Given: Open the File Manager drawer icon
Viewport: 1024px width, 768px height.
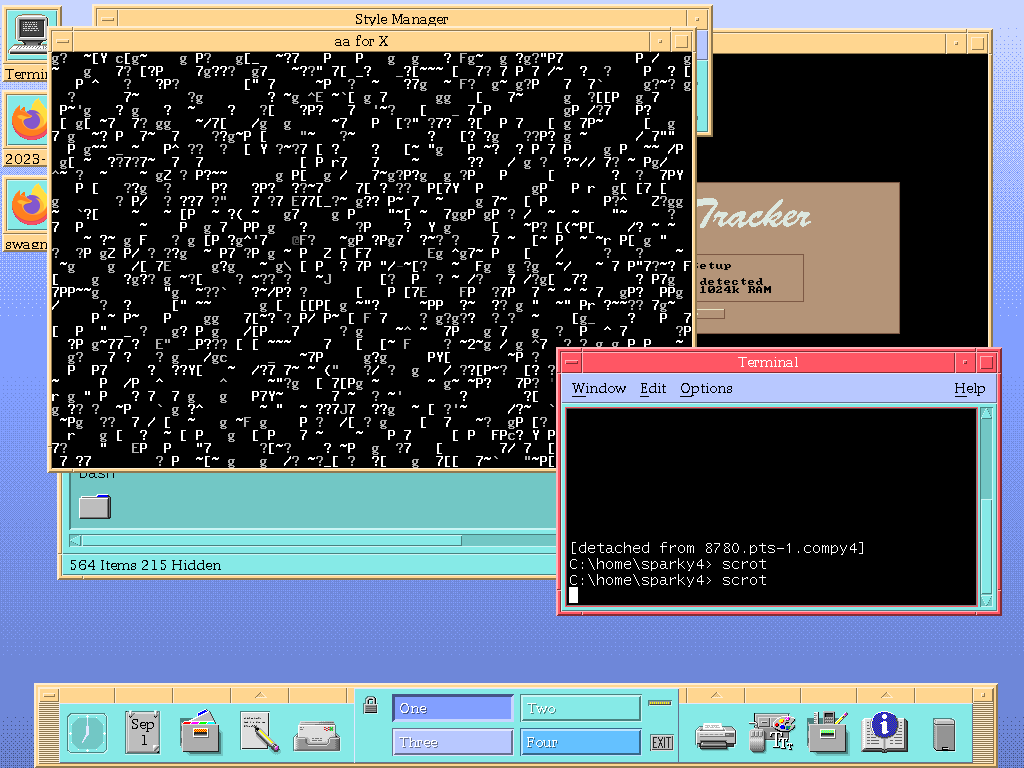Looking at the screenshot, I should pos(201,733).
